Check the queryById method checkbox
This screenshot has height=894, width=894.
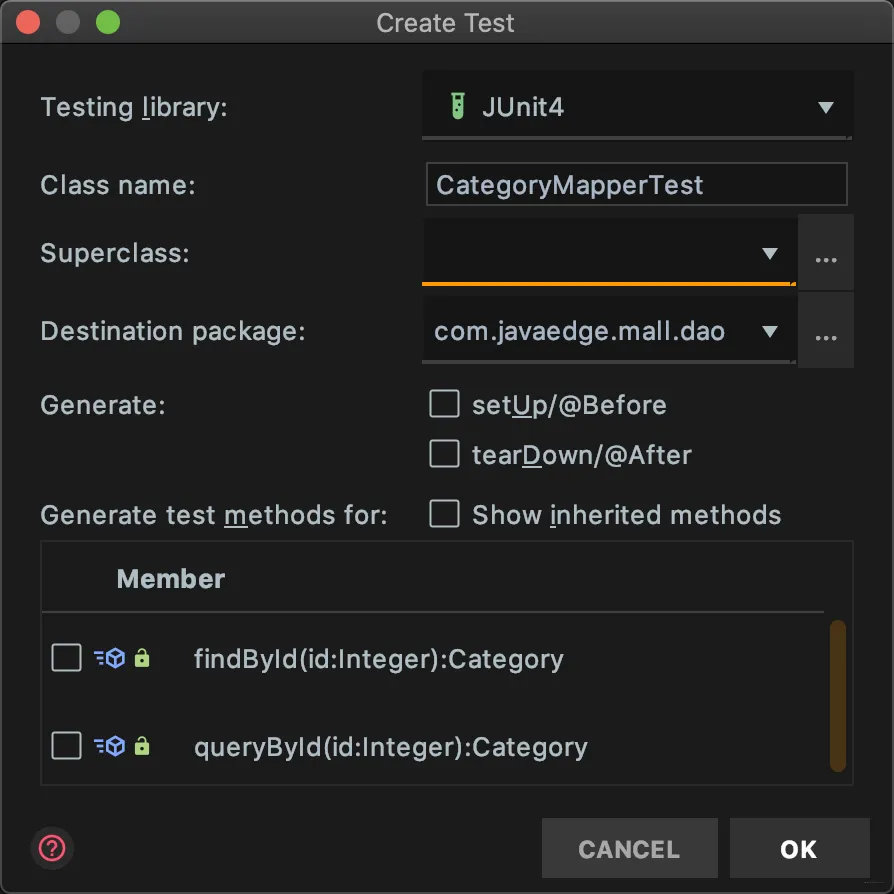(66, 746)
